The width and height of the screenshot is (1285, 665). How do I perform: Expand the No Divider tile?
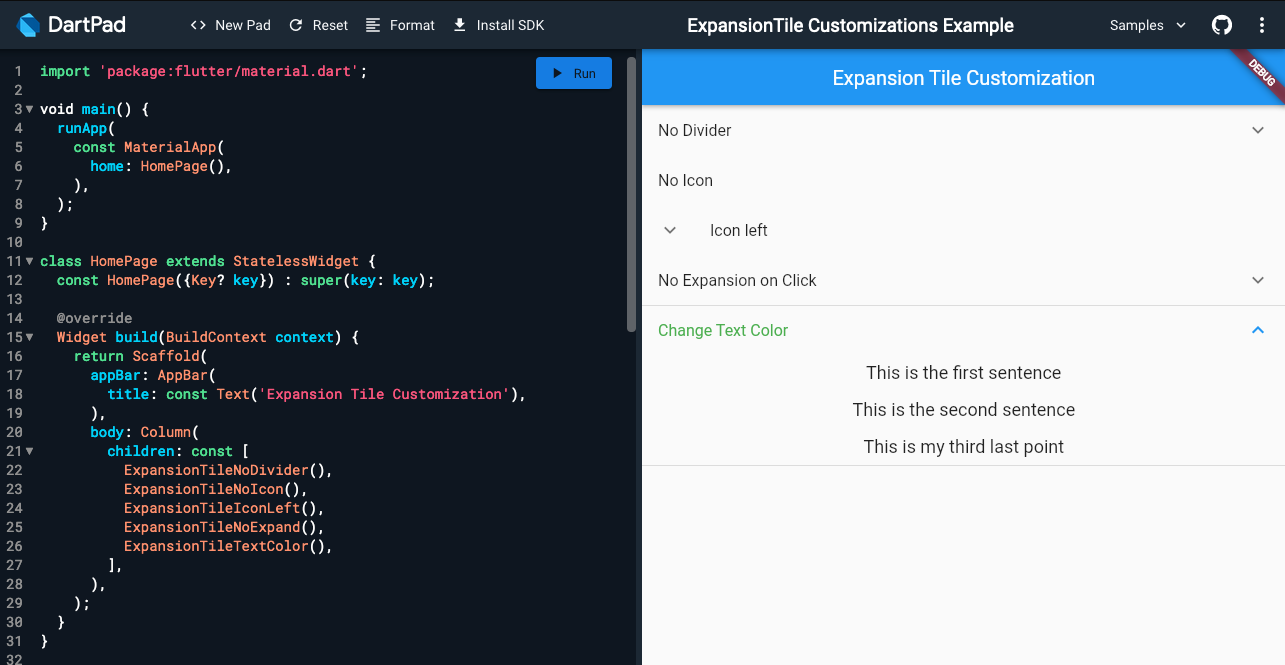(1258, 129)
